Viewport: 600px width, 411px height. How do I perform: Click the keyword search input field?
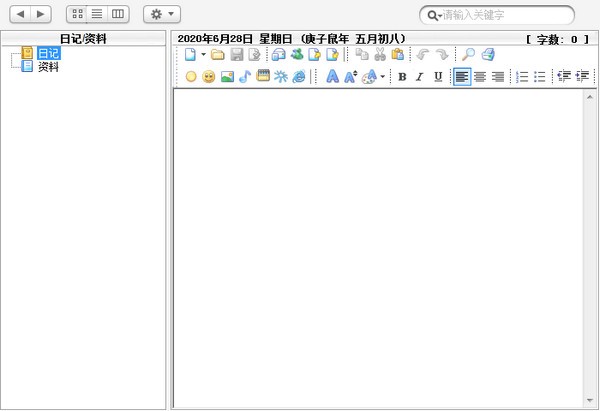coord(505,15)
